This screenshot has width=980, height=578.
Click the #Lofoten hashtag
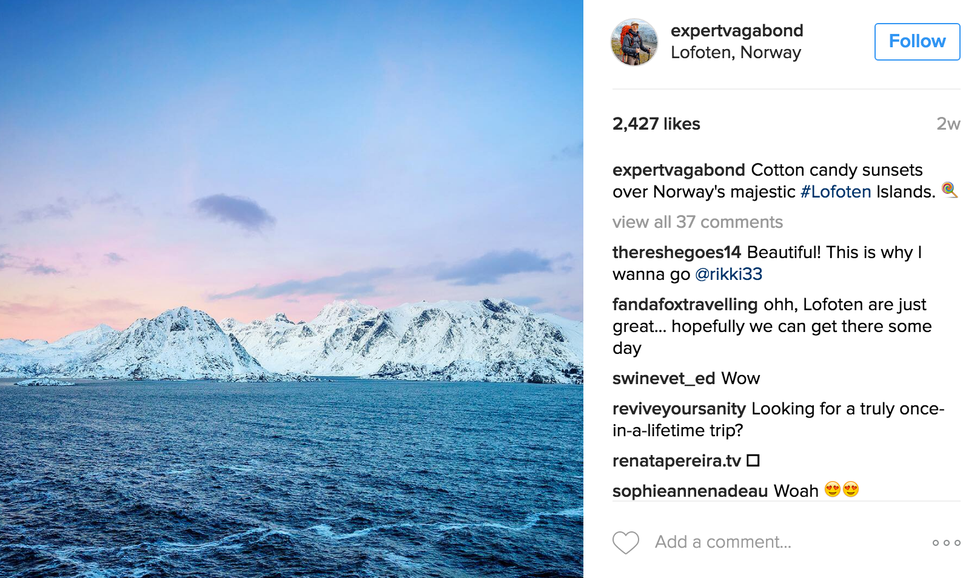(835, 192)
